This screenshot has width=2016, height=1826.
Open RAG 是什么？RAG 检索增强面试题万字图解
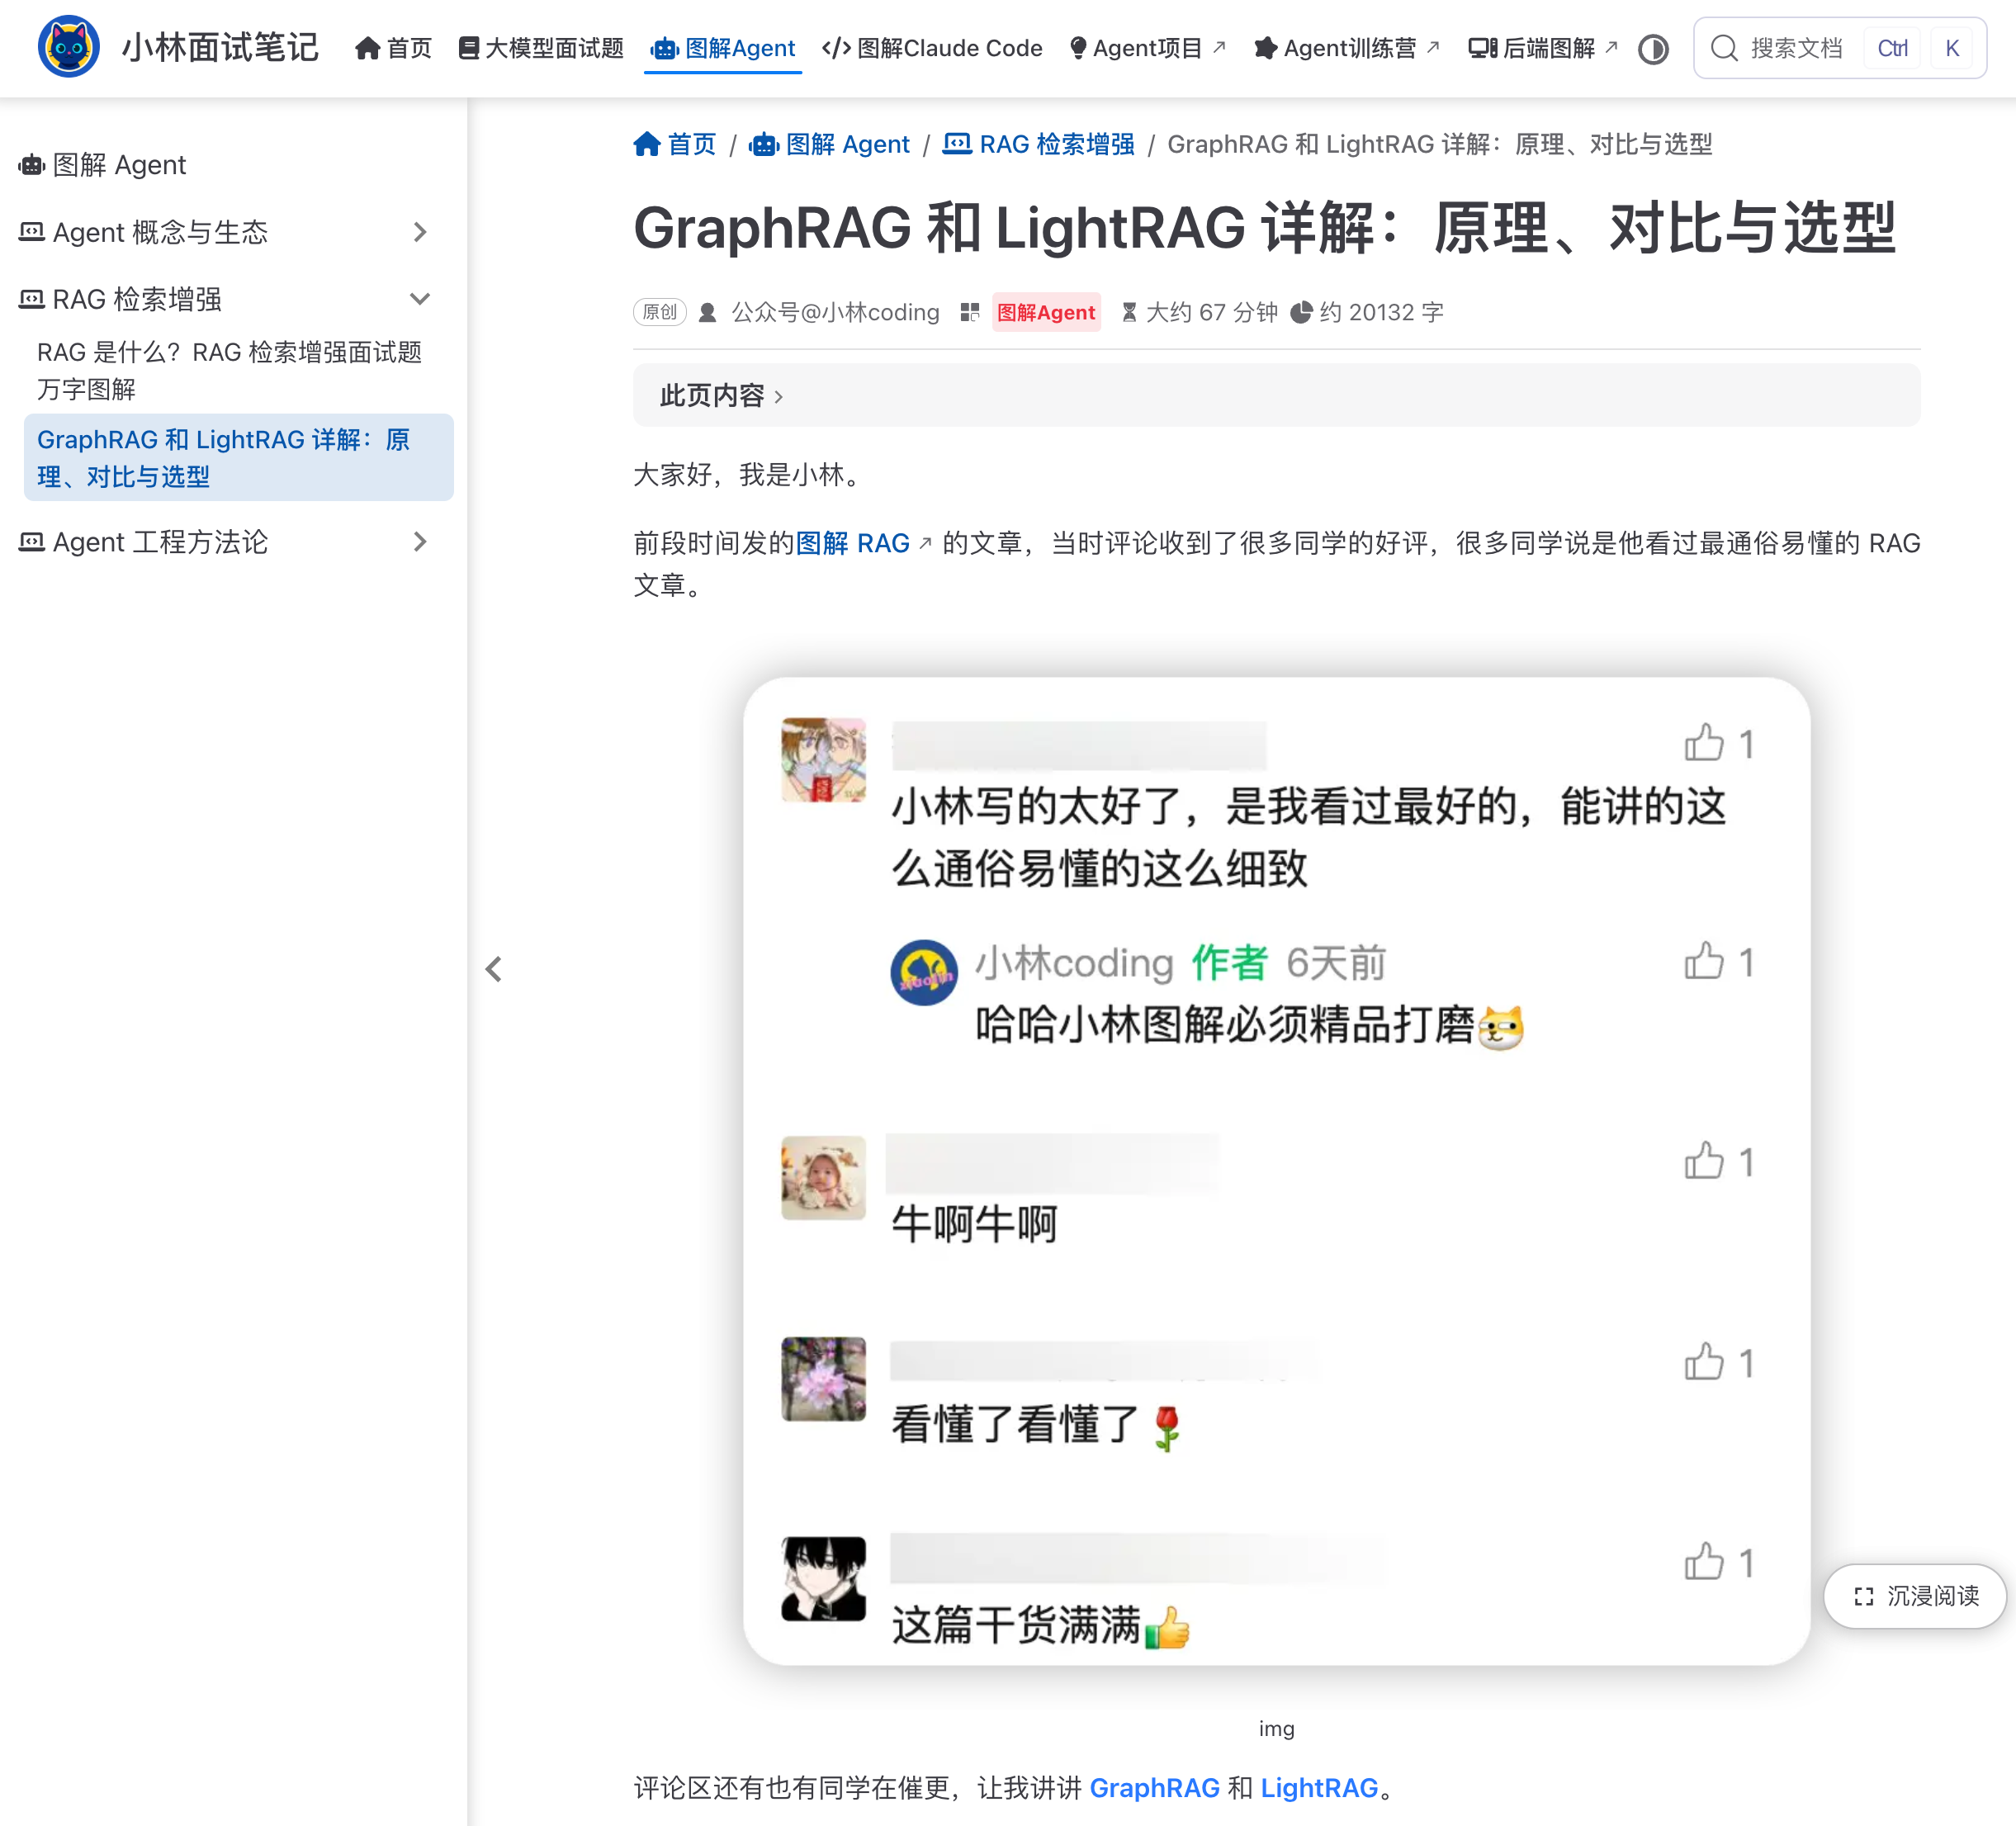point(238,370)
